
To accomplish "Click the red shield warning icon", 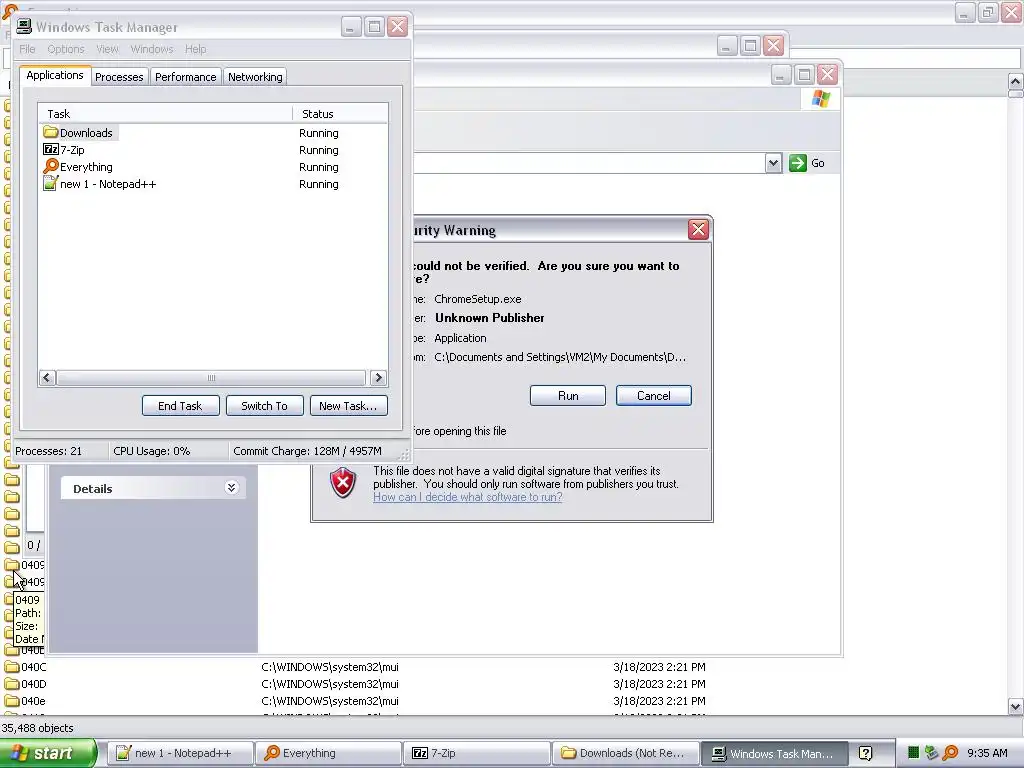I will 343,483.
